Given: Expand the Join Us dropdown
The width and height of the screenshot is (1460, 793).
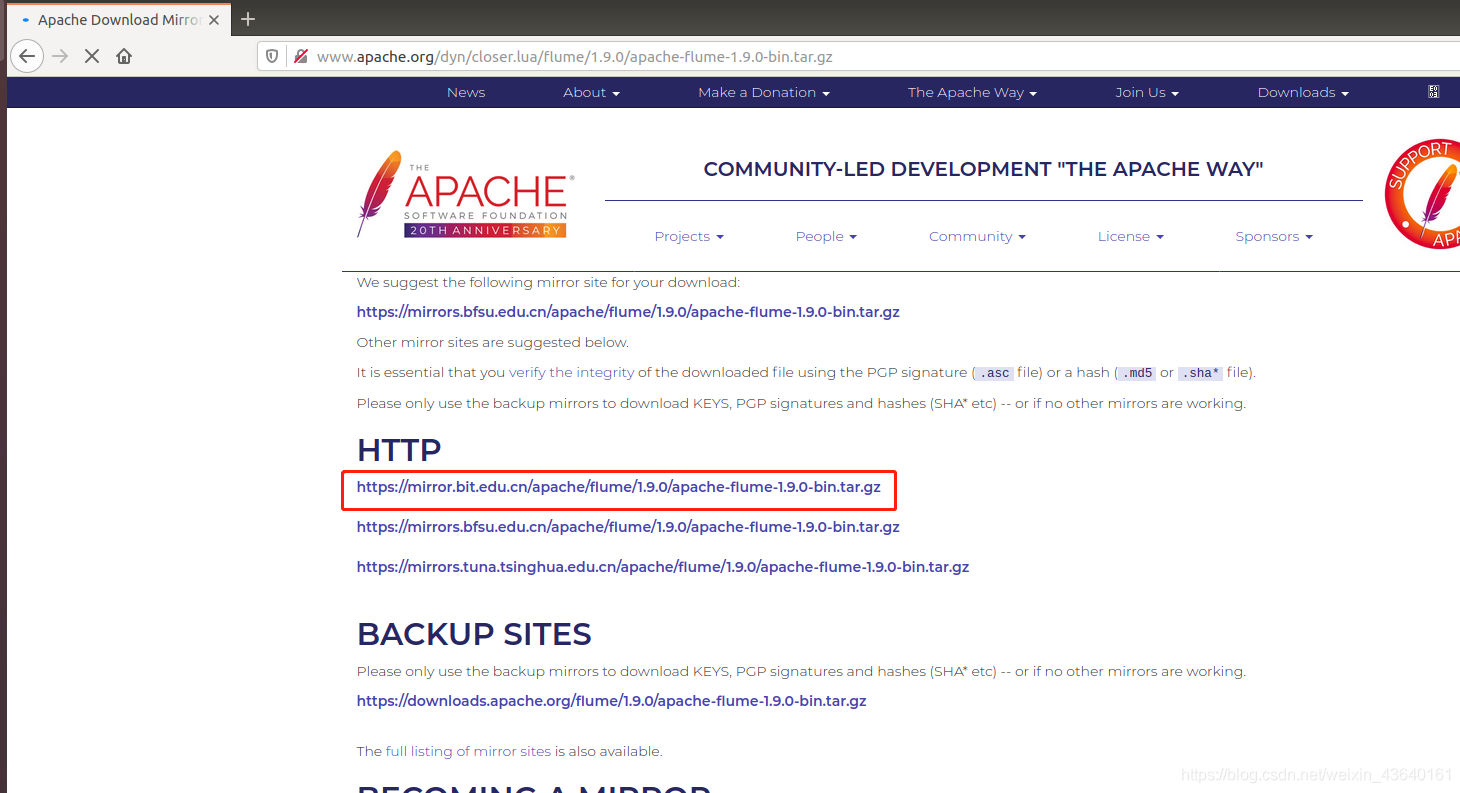Looking at the screenshot, I should coord(1147,92).
